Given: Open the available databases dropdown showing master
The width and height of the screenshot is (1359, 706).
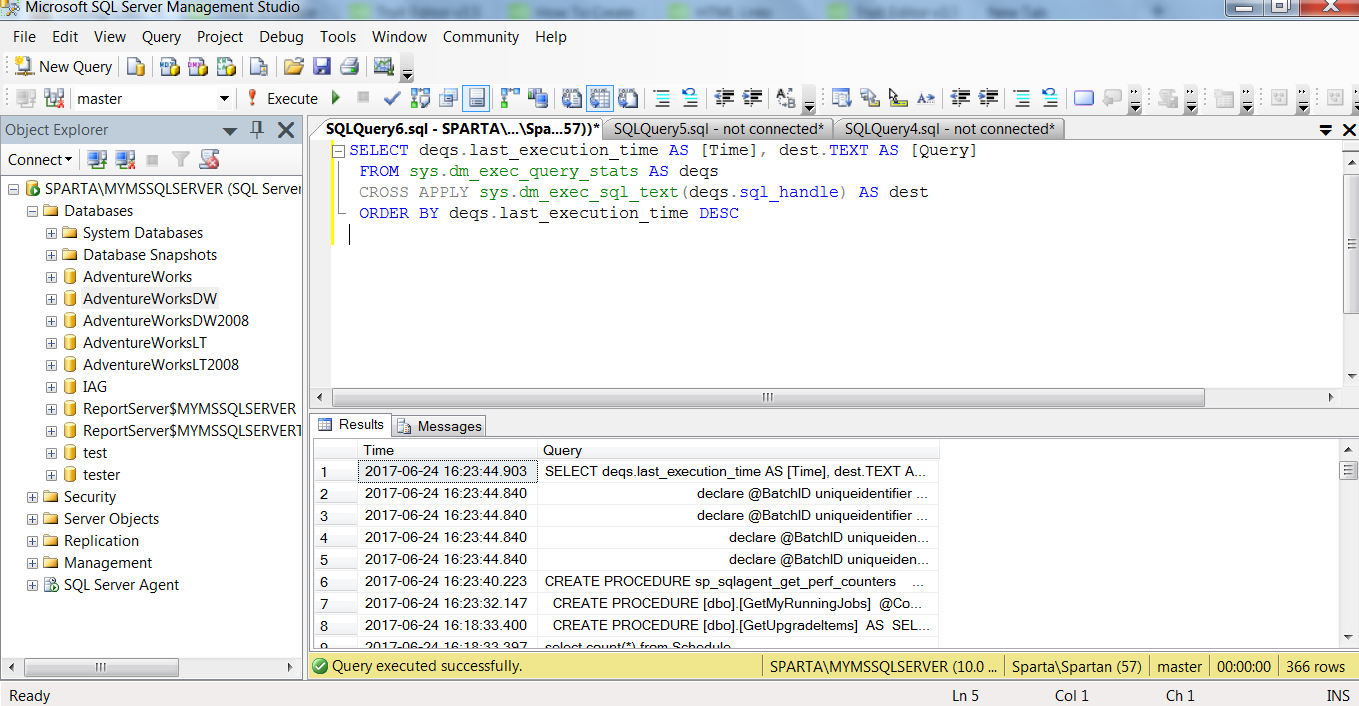Looking at the screenshot, I should (x=226, y=98).
